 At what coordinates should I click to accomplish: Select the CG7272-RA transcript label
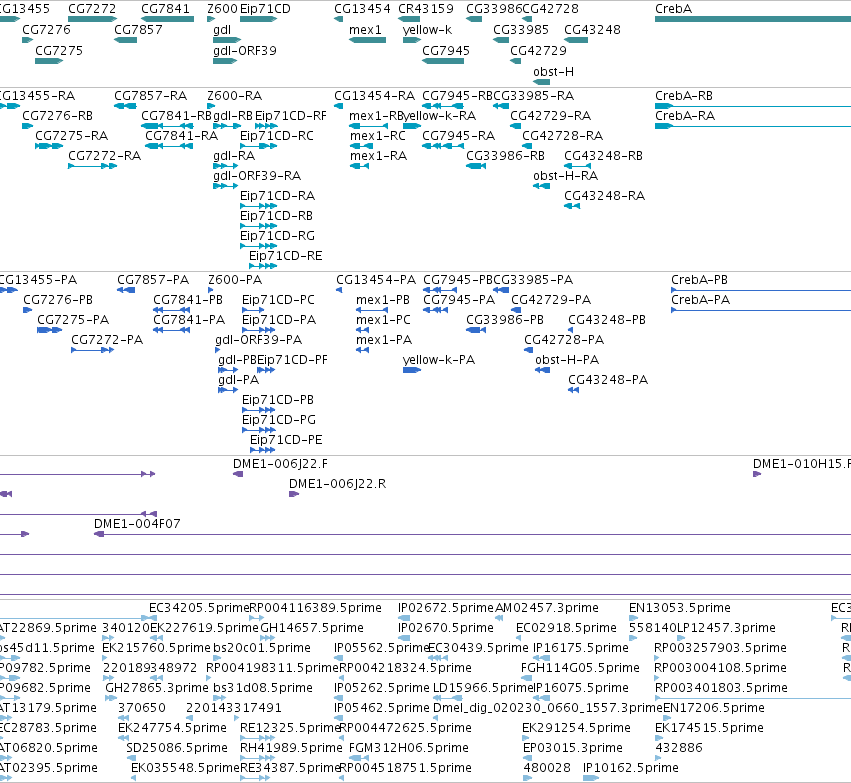coord(104,156)
